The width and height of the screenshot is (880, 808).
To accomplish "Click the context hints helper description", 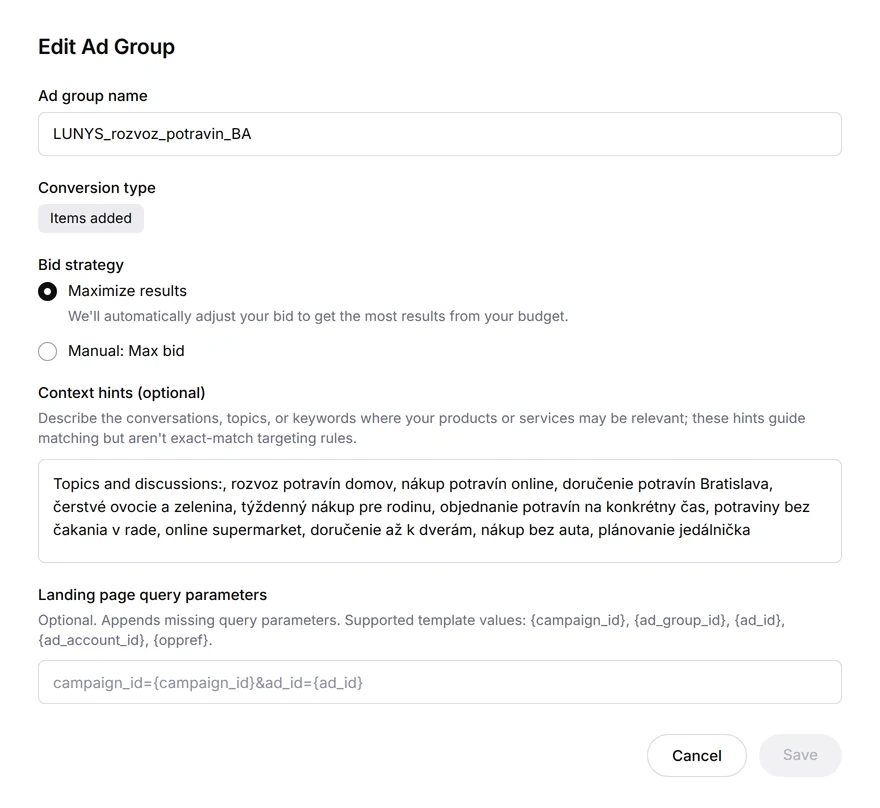I will tap(421, 428).
